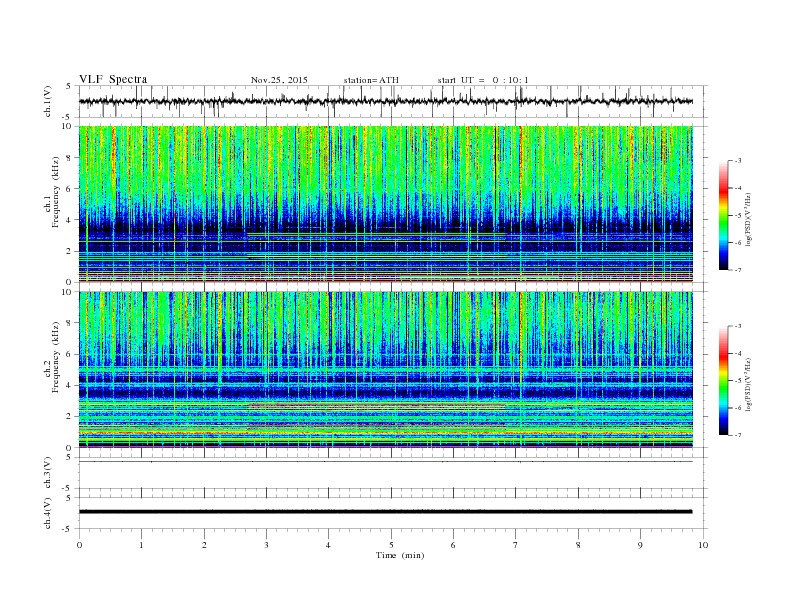Image resolution: width=792 pixels, height=612 pixels.
Task: Click the ch.1 voltage waveform trace
Action: point(385,101)
